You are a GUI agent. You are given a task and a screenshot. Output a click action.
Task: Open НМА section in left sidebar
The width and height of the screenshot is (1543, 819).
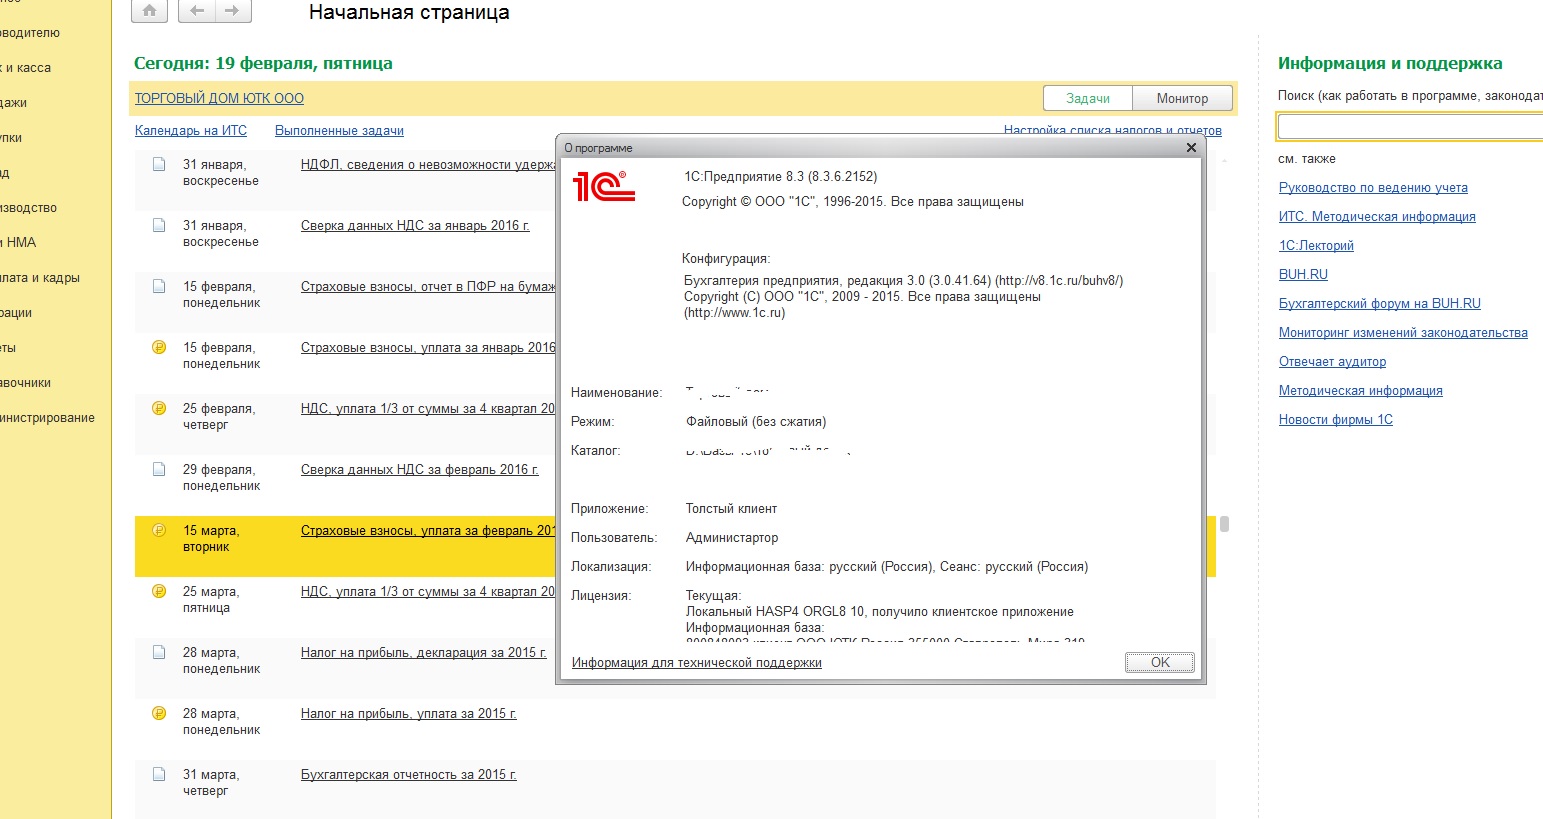[x=20, y=242]
